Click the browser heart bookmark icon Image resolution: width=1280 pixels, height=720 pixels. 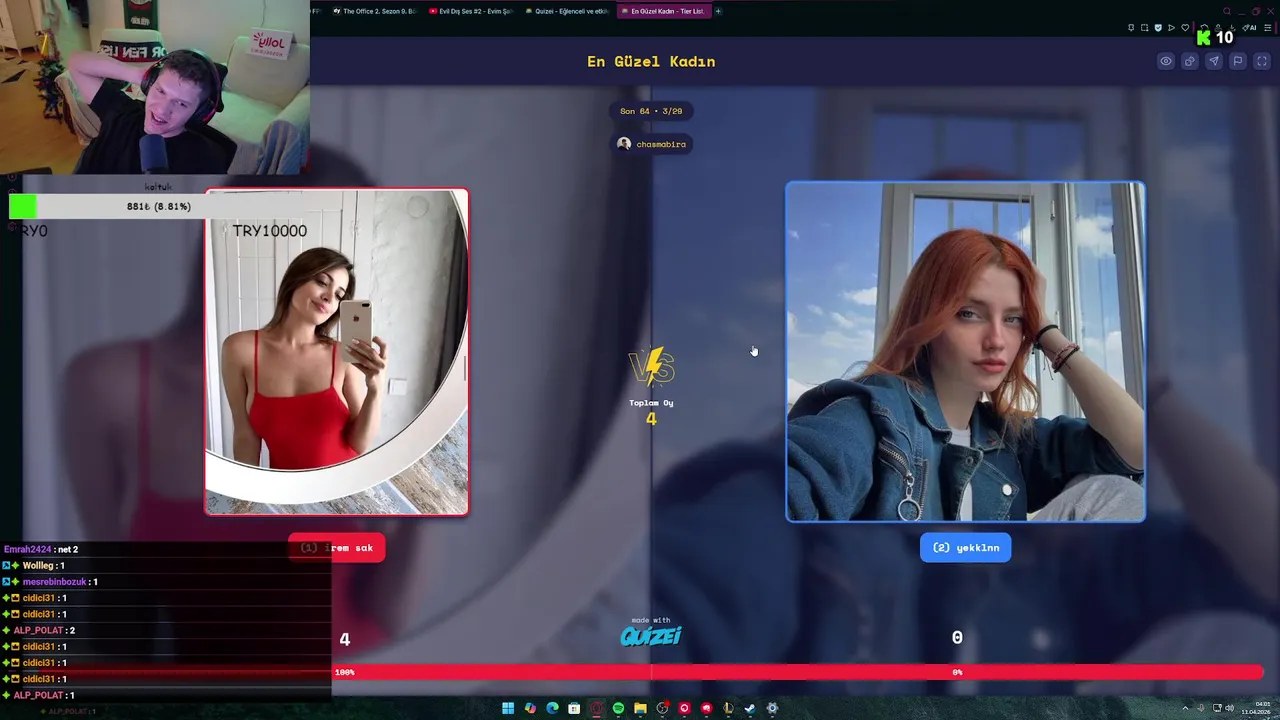(x=1185, y=28)
